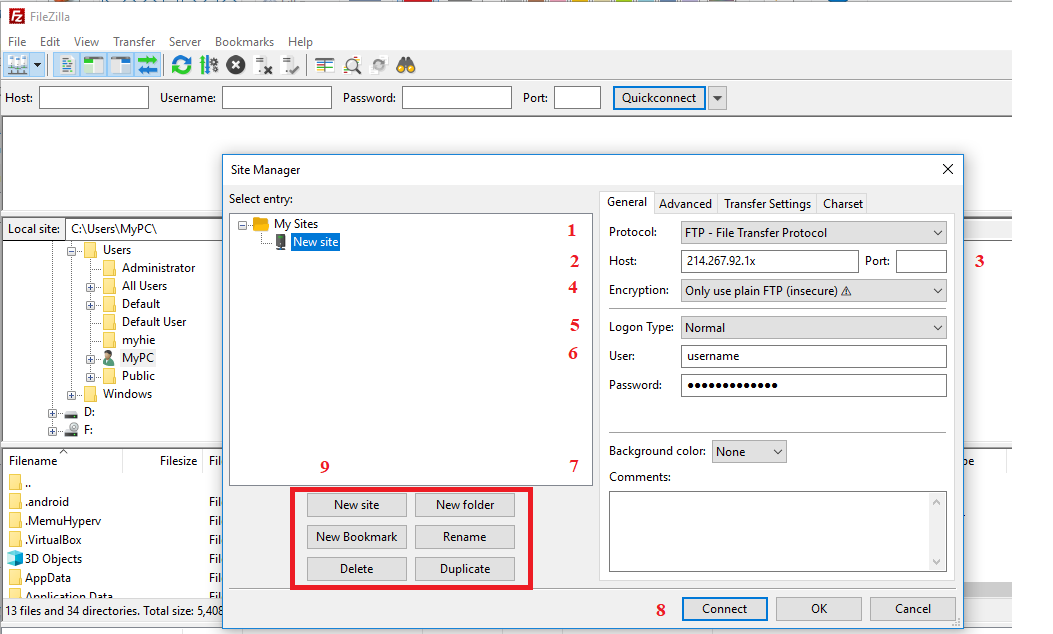Viewport: 1053px width, 634px height.
Task: Refresh file and folder lists icon
Action: pos(181,65)
